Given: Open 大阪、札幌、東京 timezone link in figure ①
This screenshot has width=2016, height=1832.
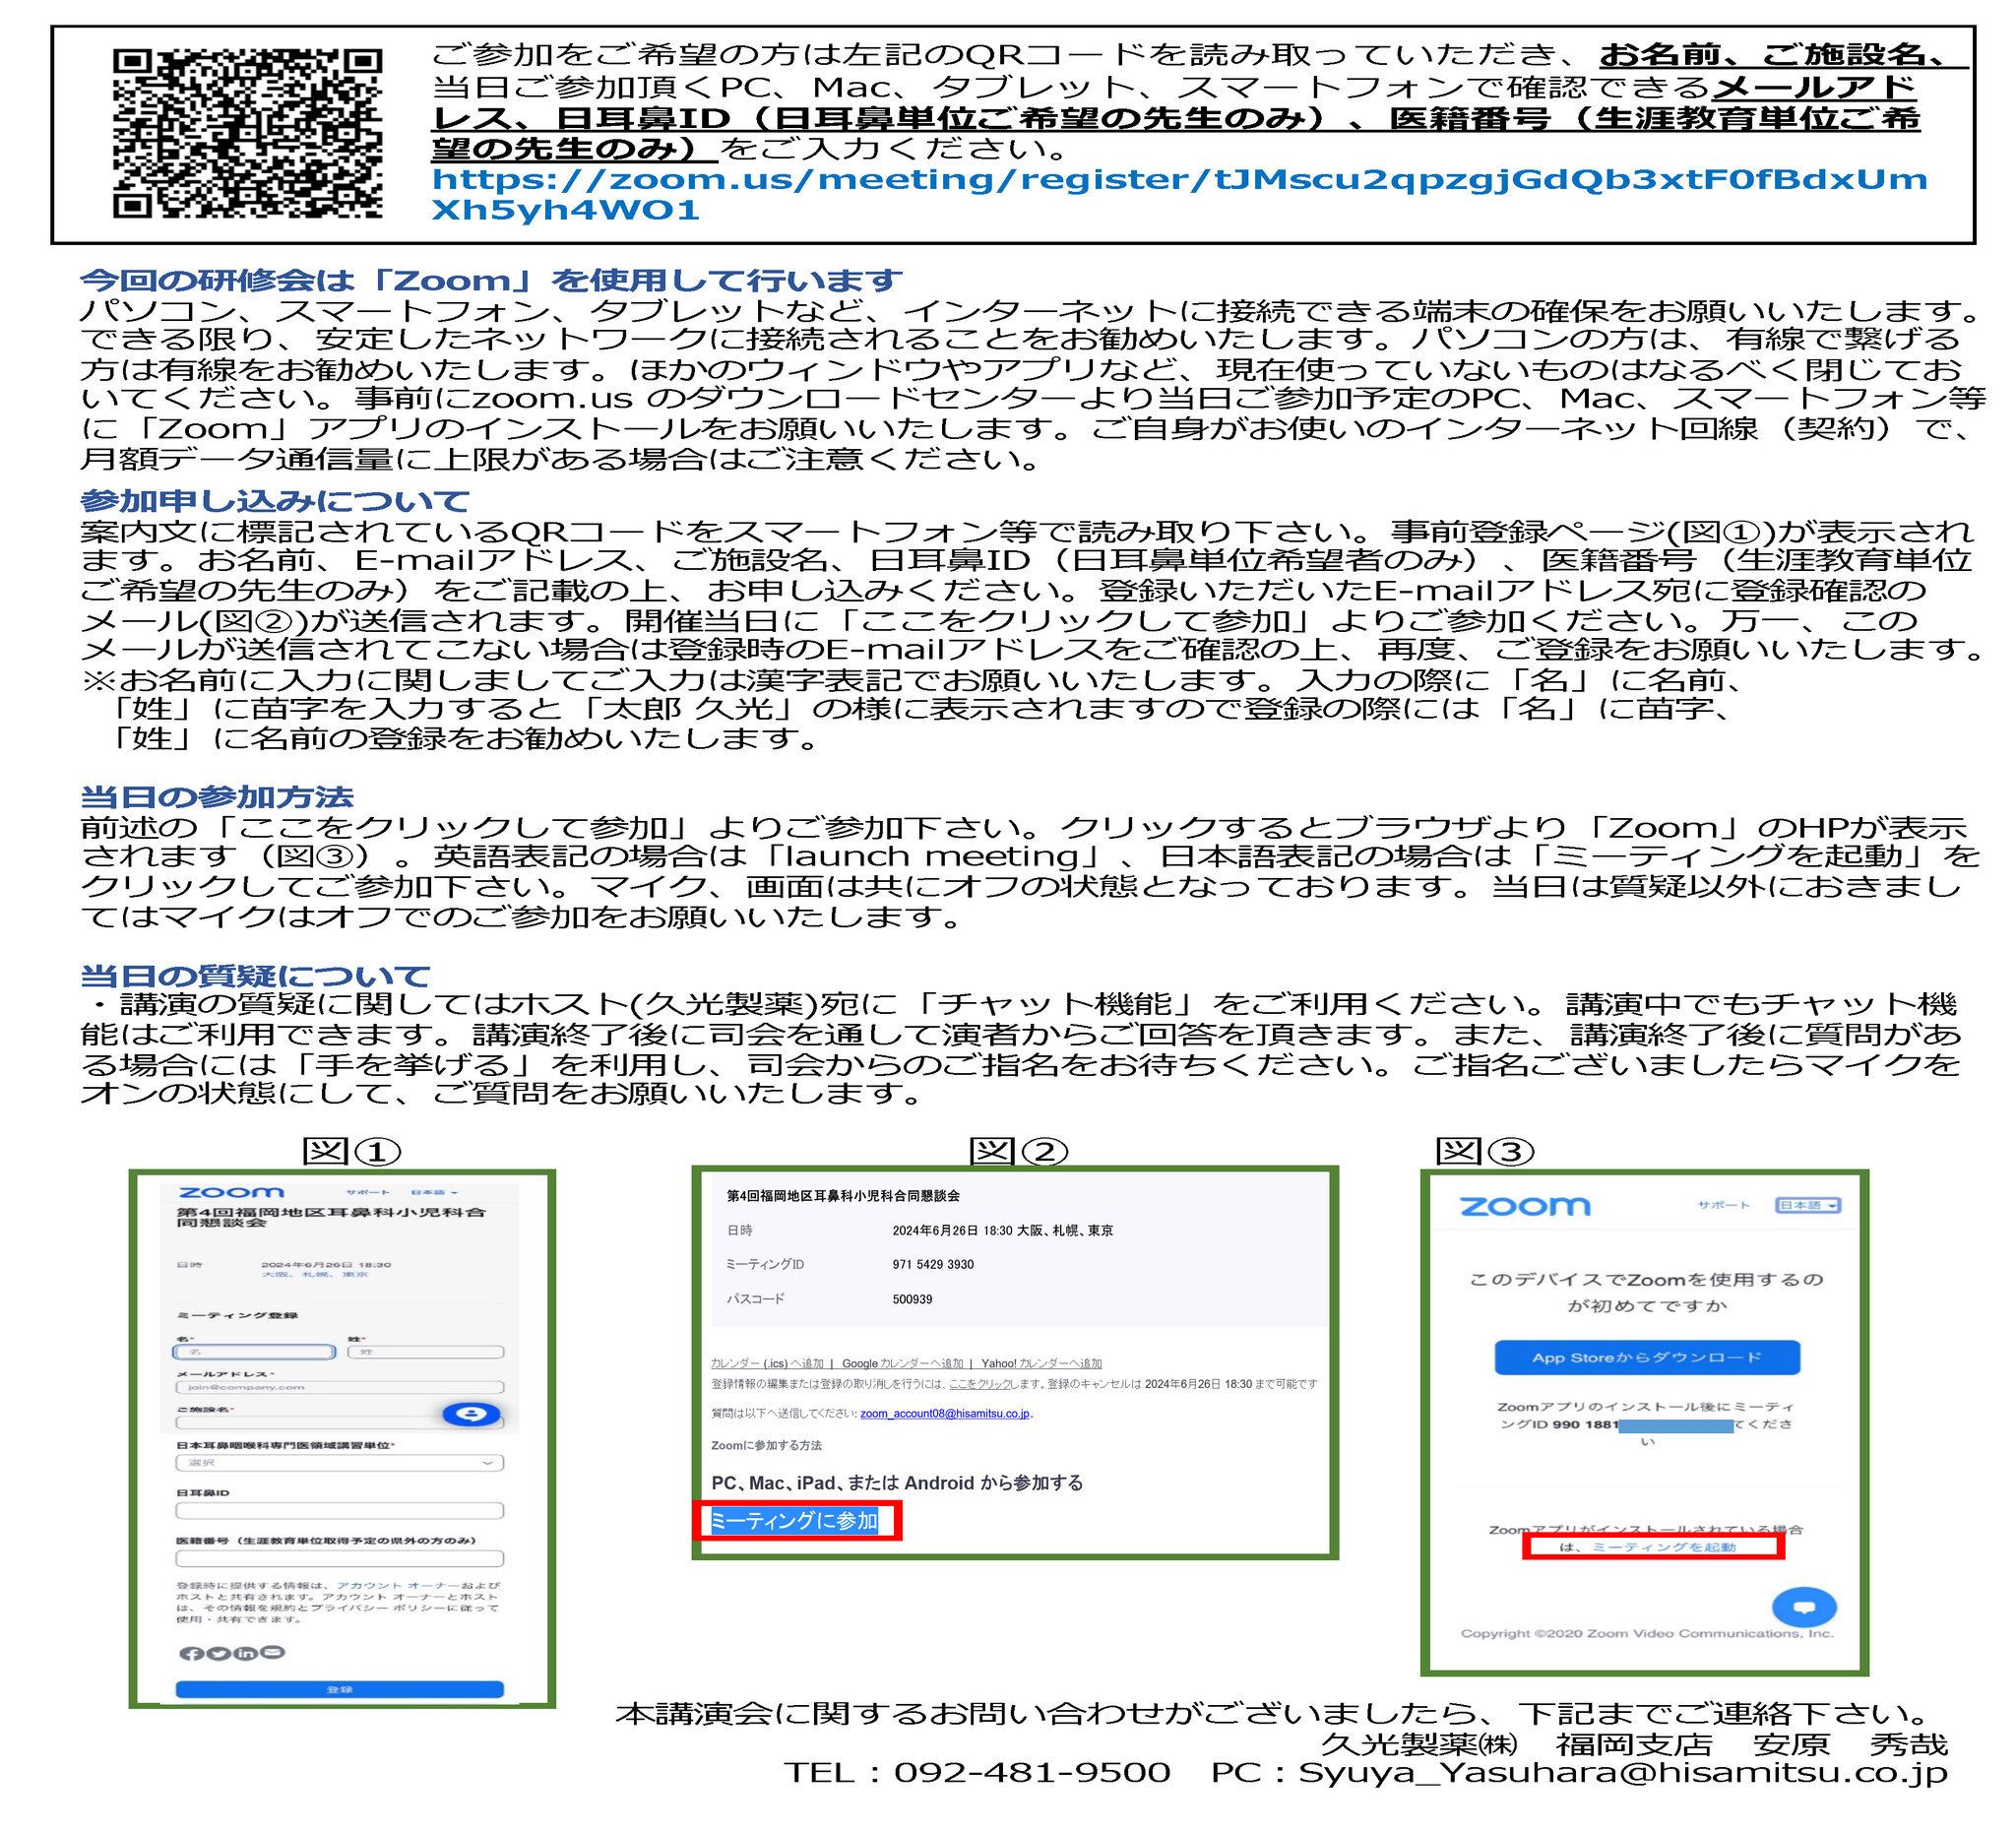Looking at the screenshot, I should point(315,1275).
